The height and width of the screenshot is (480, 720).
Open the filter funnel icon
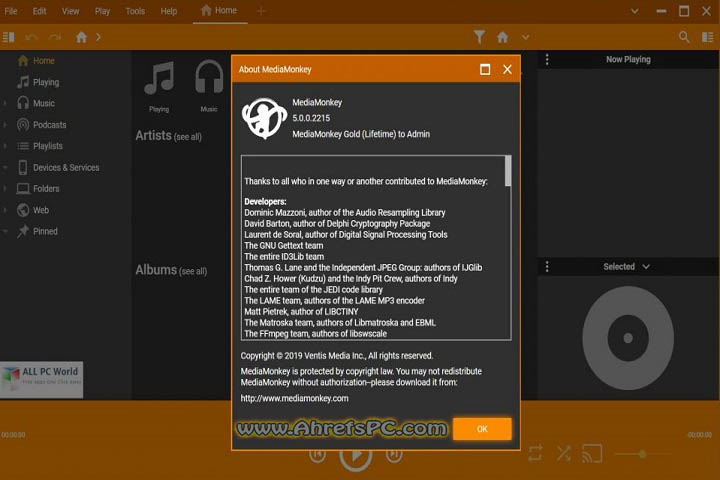[479, 37]
